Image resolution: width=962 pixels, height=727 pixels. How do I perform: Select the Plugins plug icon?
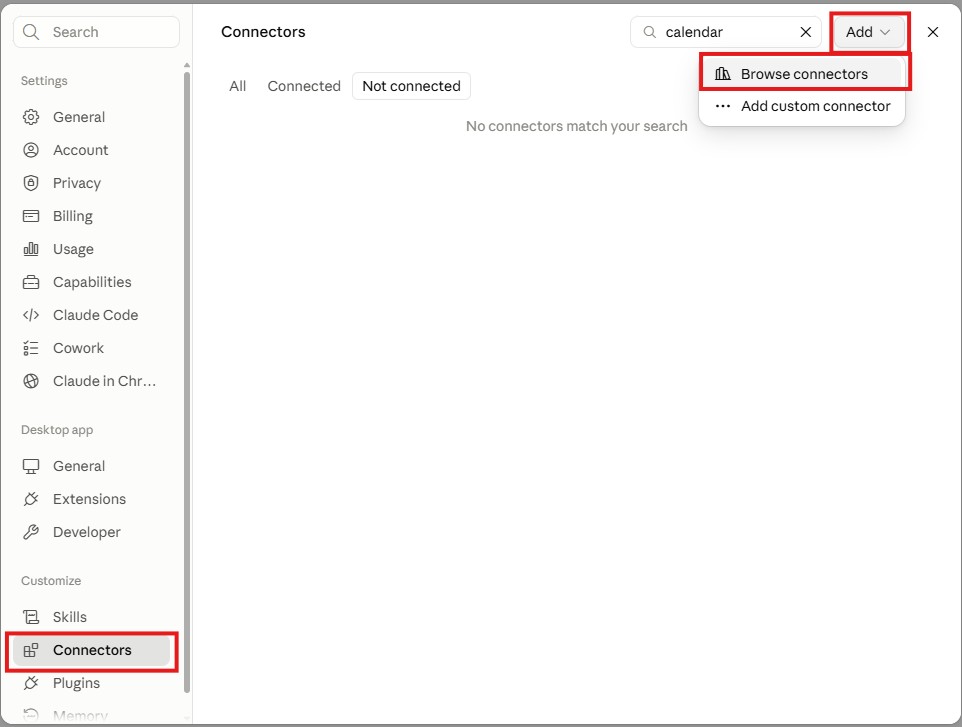[x=31, y=683]
